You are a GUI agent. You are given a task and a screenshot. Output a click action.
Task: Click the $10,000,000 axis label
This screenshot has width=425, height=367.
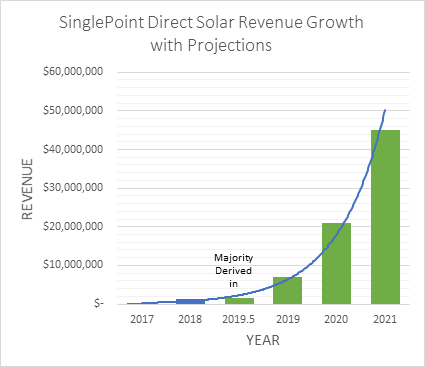click(73, 265)
